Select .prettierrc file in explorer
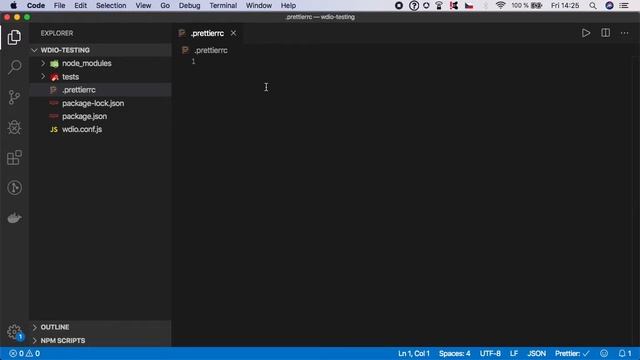 [100, 90]
